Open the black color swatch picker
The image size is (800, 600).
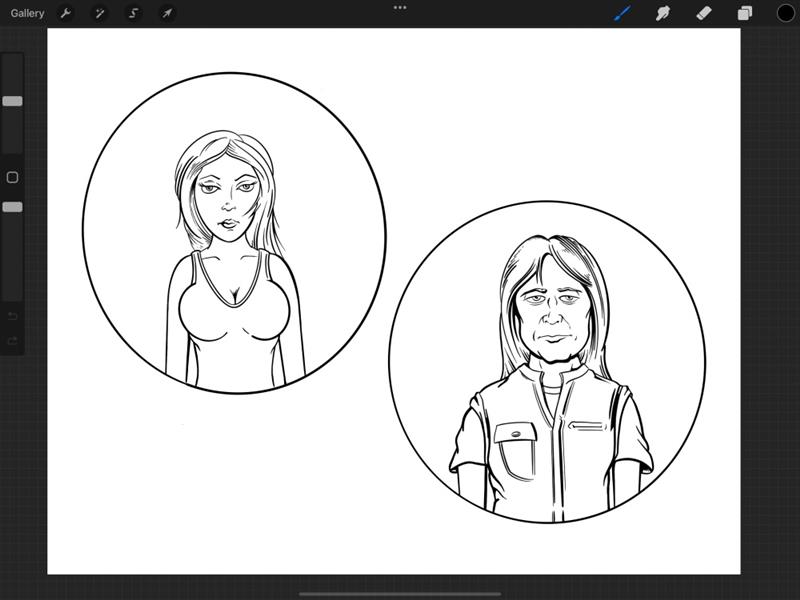click(x=785, y=13)
